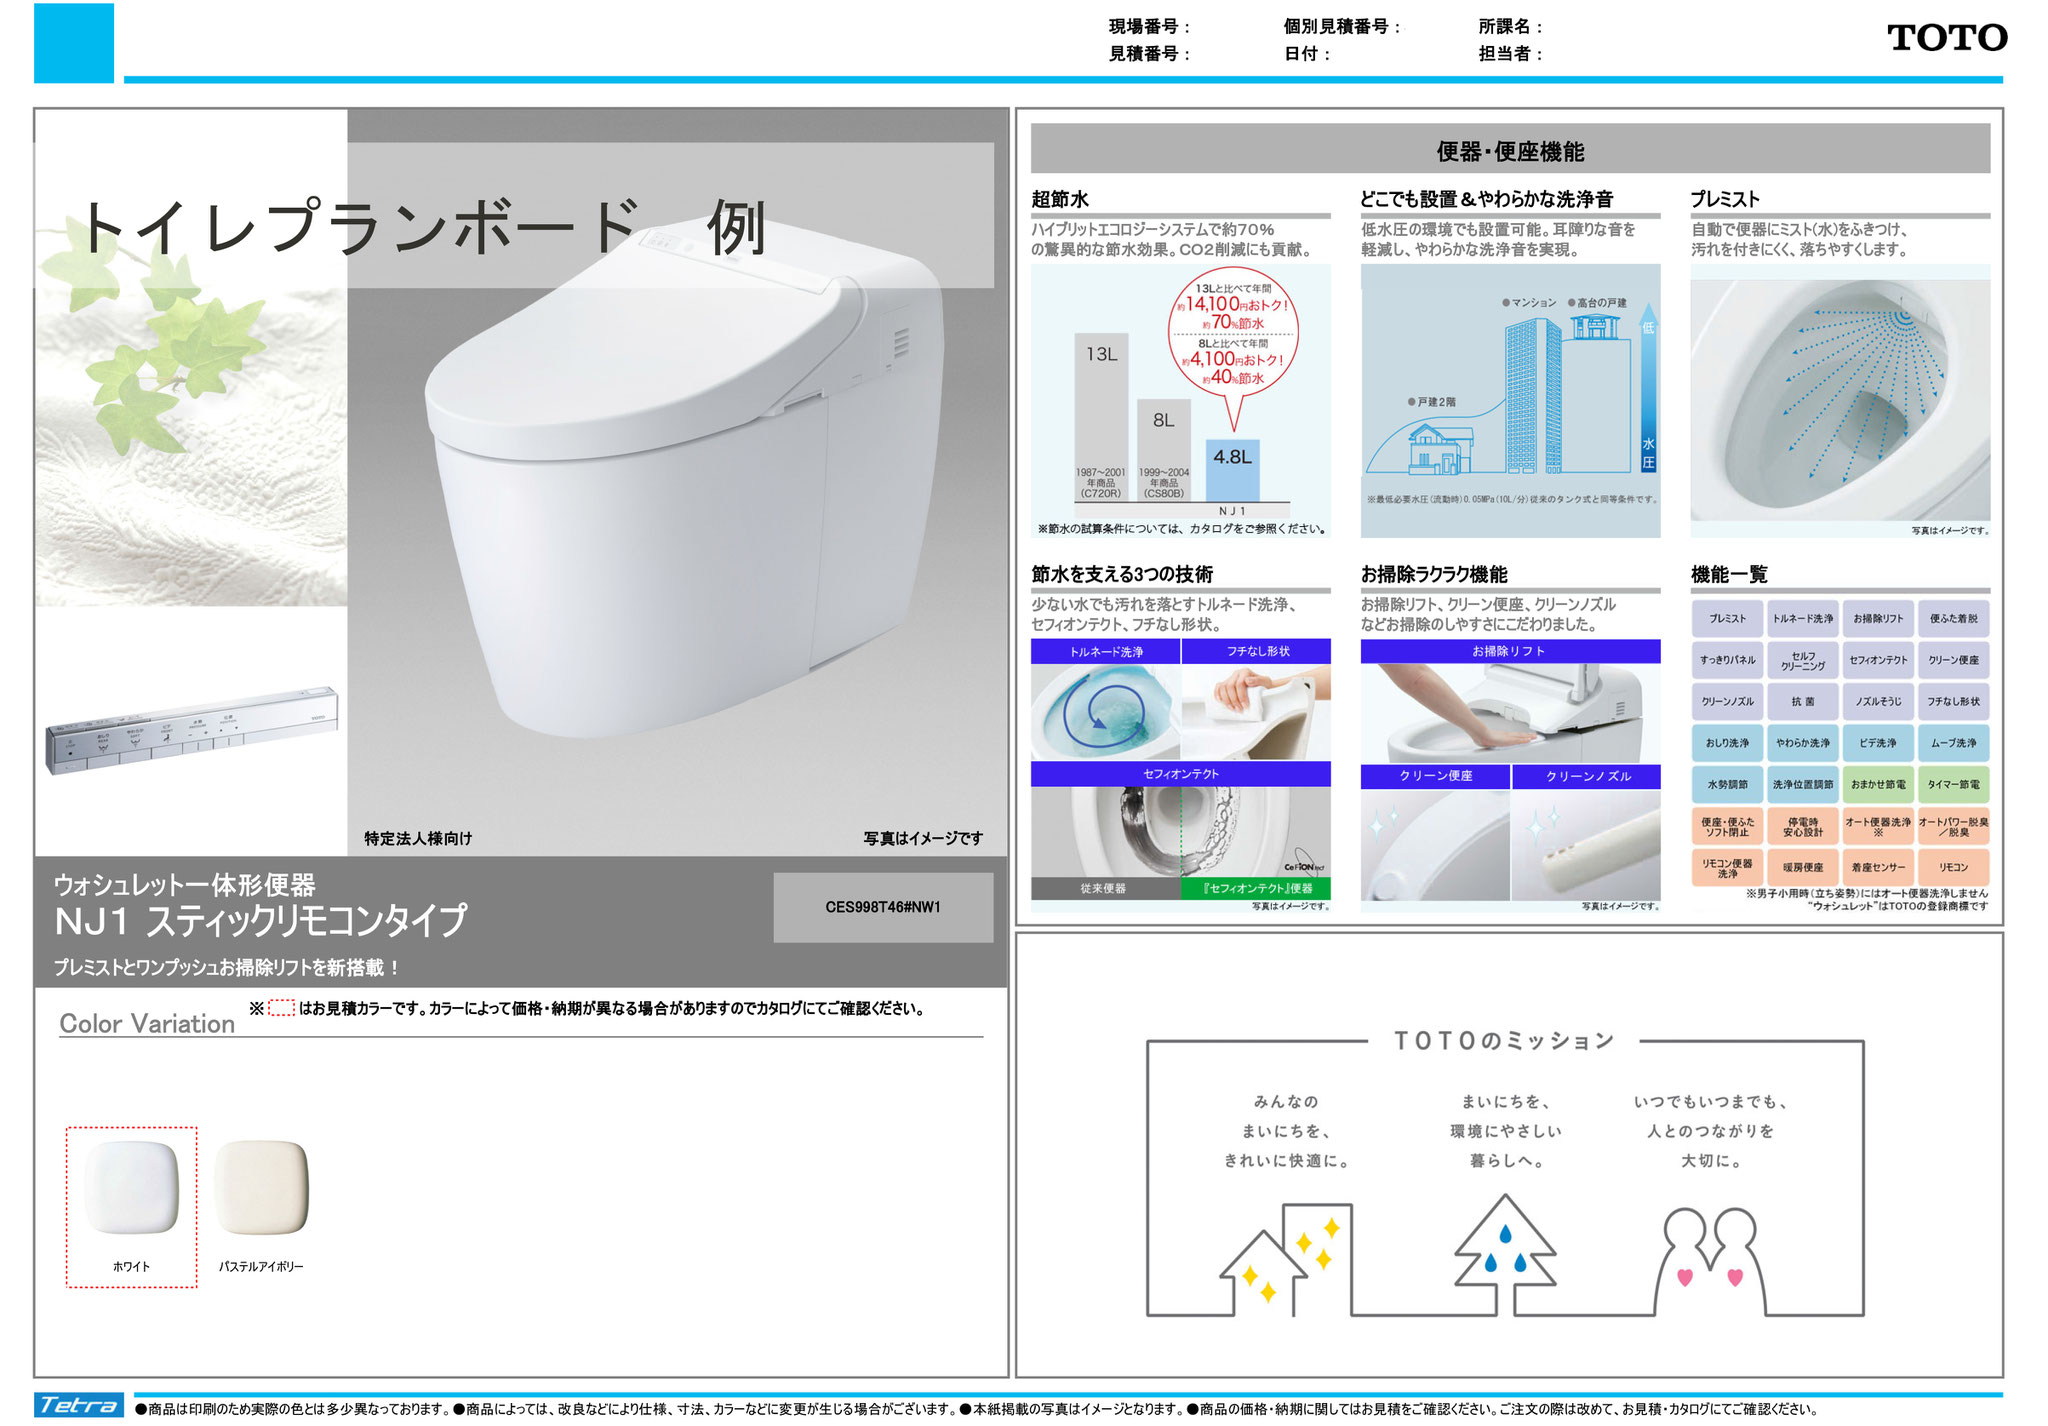This screenshot has width=2048, height=1426.
Task: Click the ビデ洗浄 feature tile
Action: [1878, 743]
